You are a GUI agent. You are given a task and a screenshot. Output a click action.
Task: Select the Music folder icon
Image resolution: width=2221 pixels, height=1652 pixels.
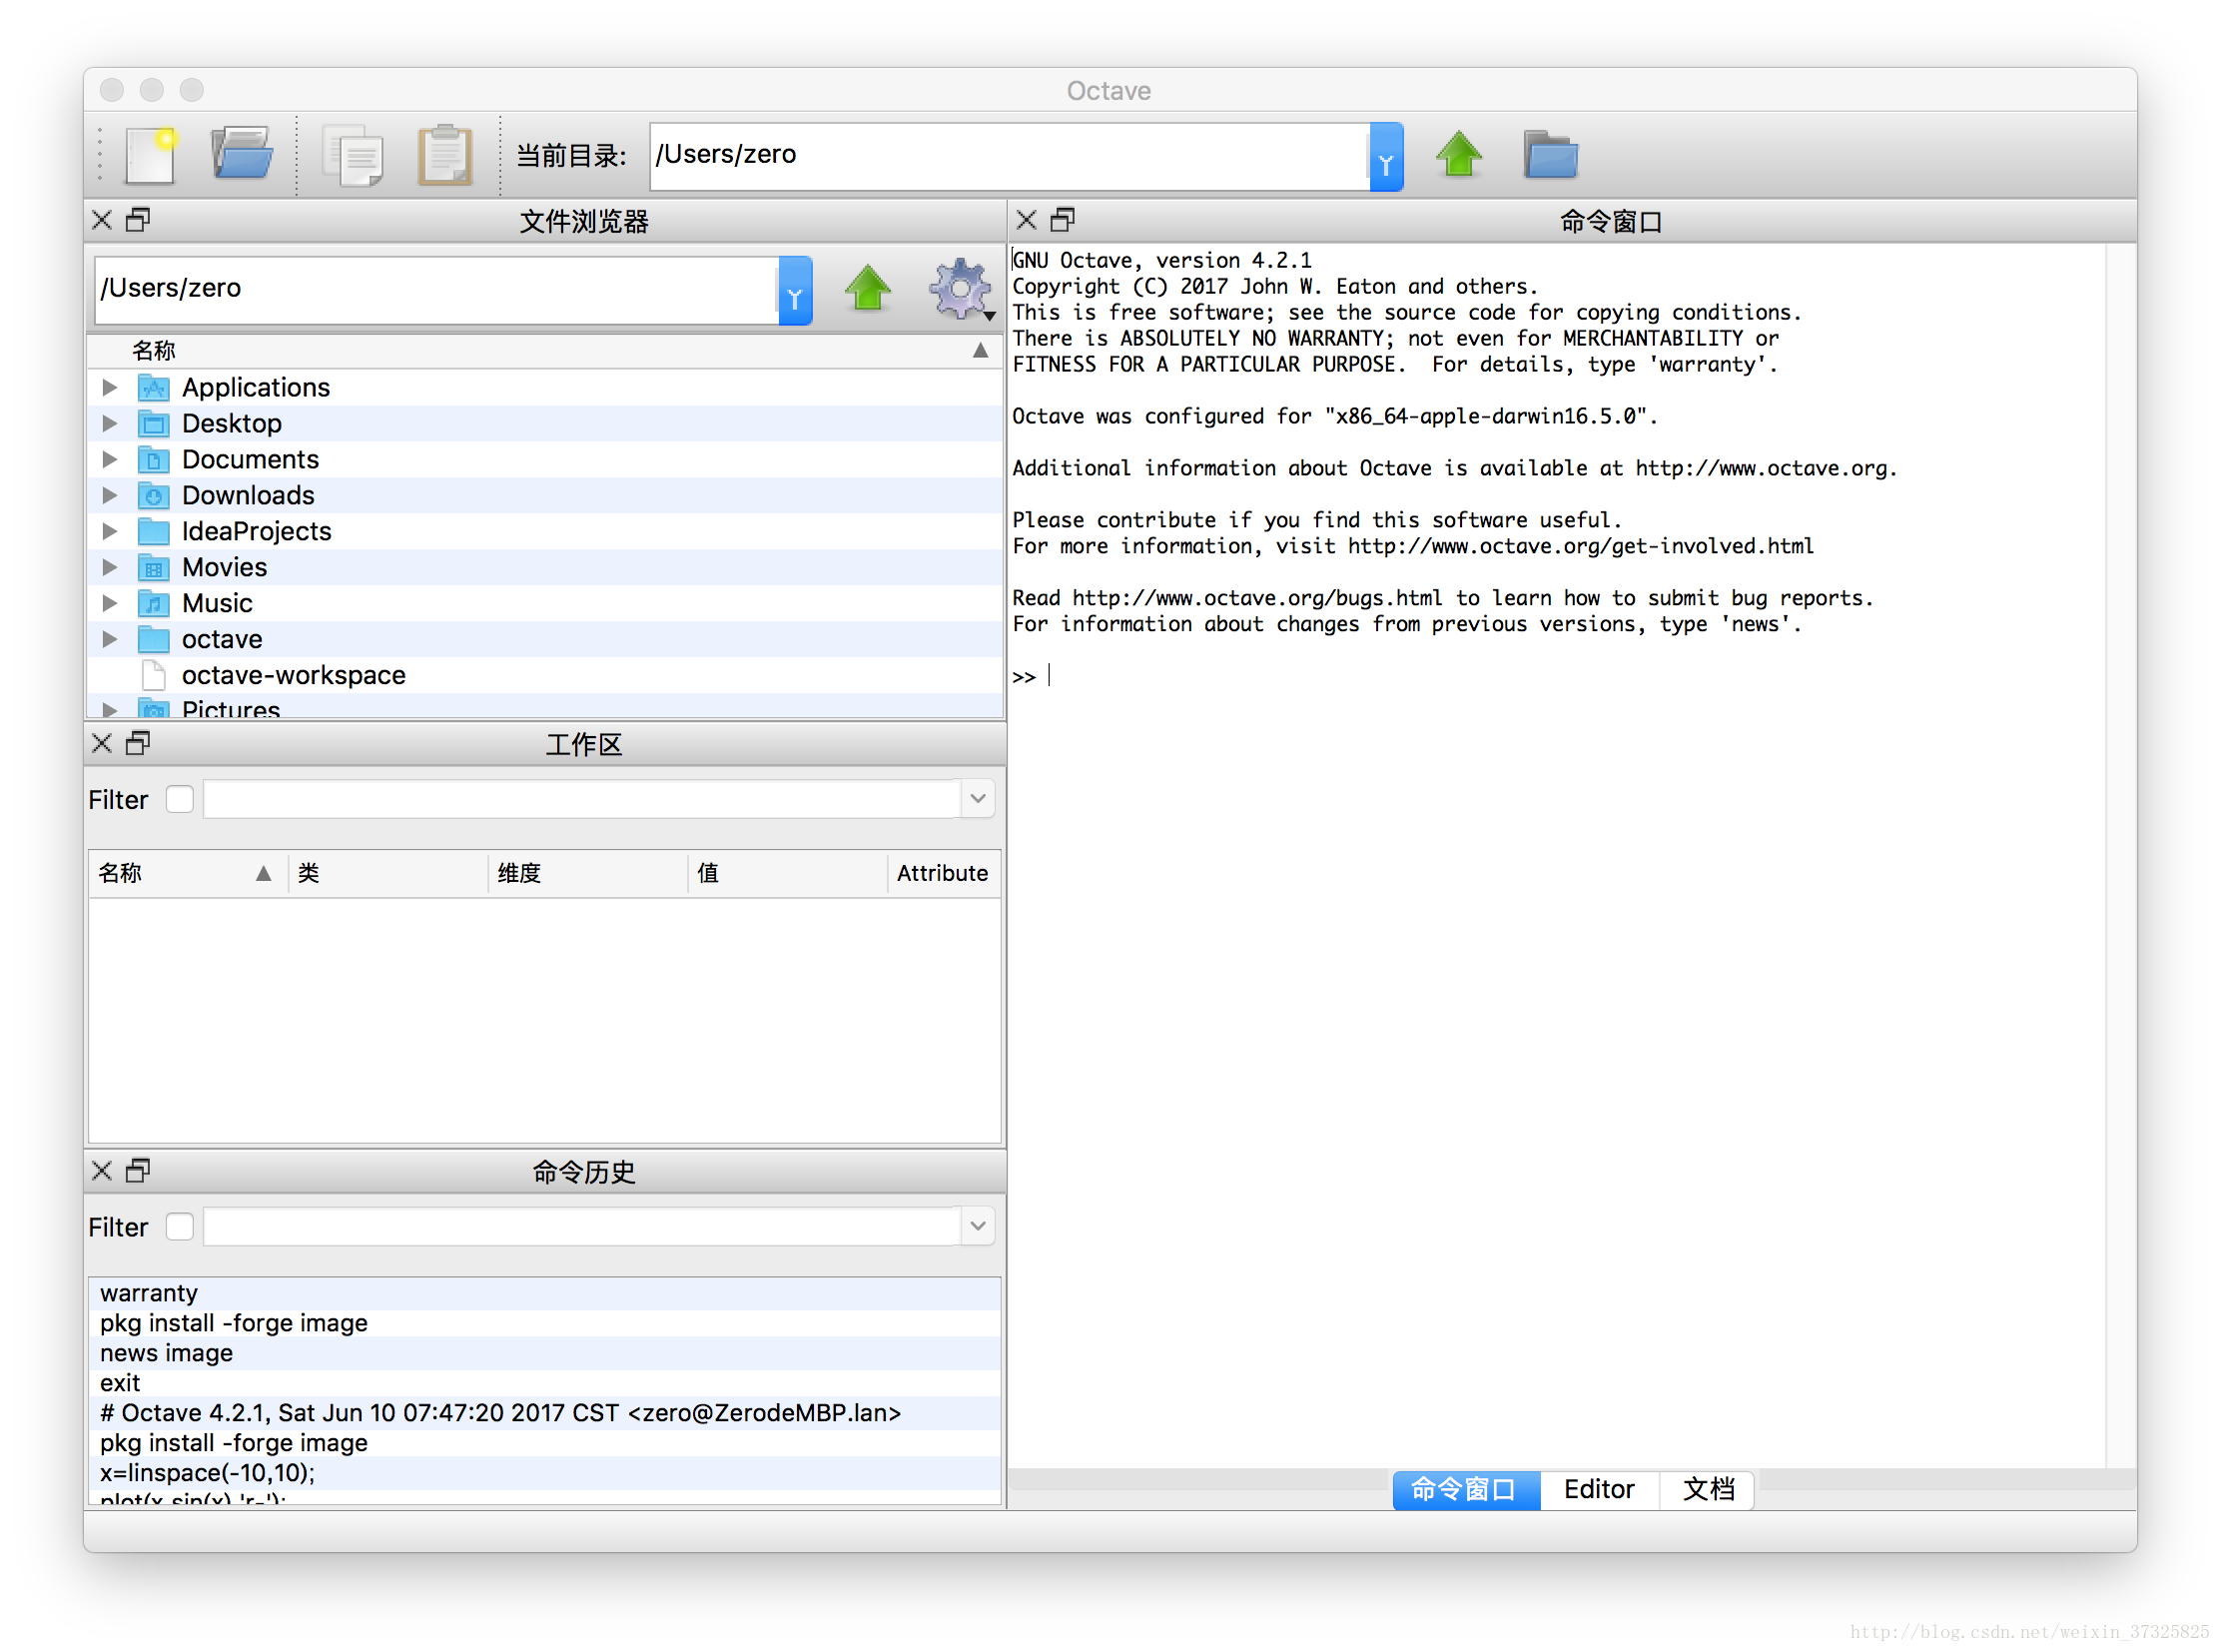[x=153, y=604]
